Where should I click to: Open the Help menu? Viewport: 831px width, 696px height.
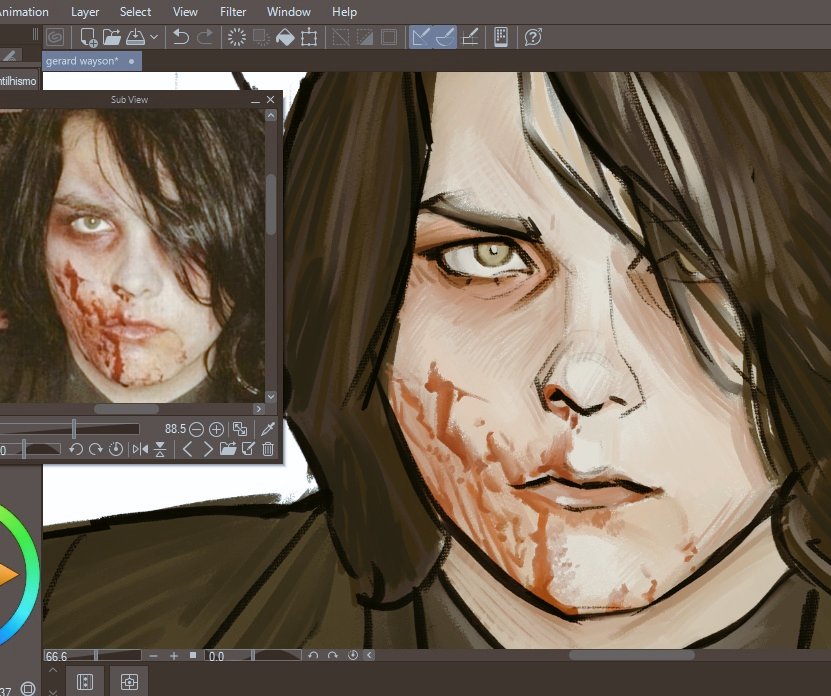[344, 12]
